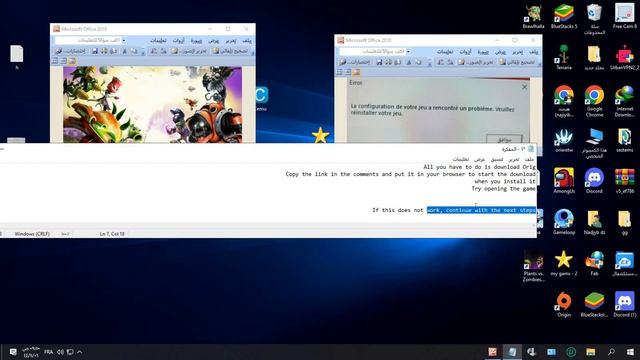Open help search dropdown in right Picture Manager
640x360 pixels.
pyautogui.click(x=408, y=51)
